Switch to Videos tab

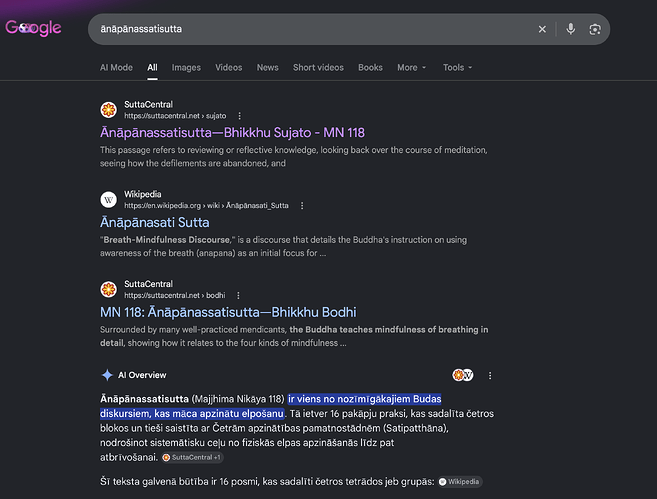pyautogui.click(x=228, y=67)
